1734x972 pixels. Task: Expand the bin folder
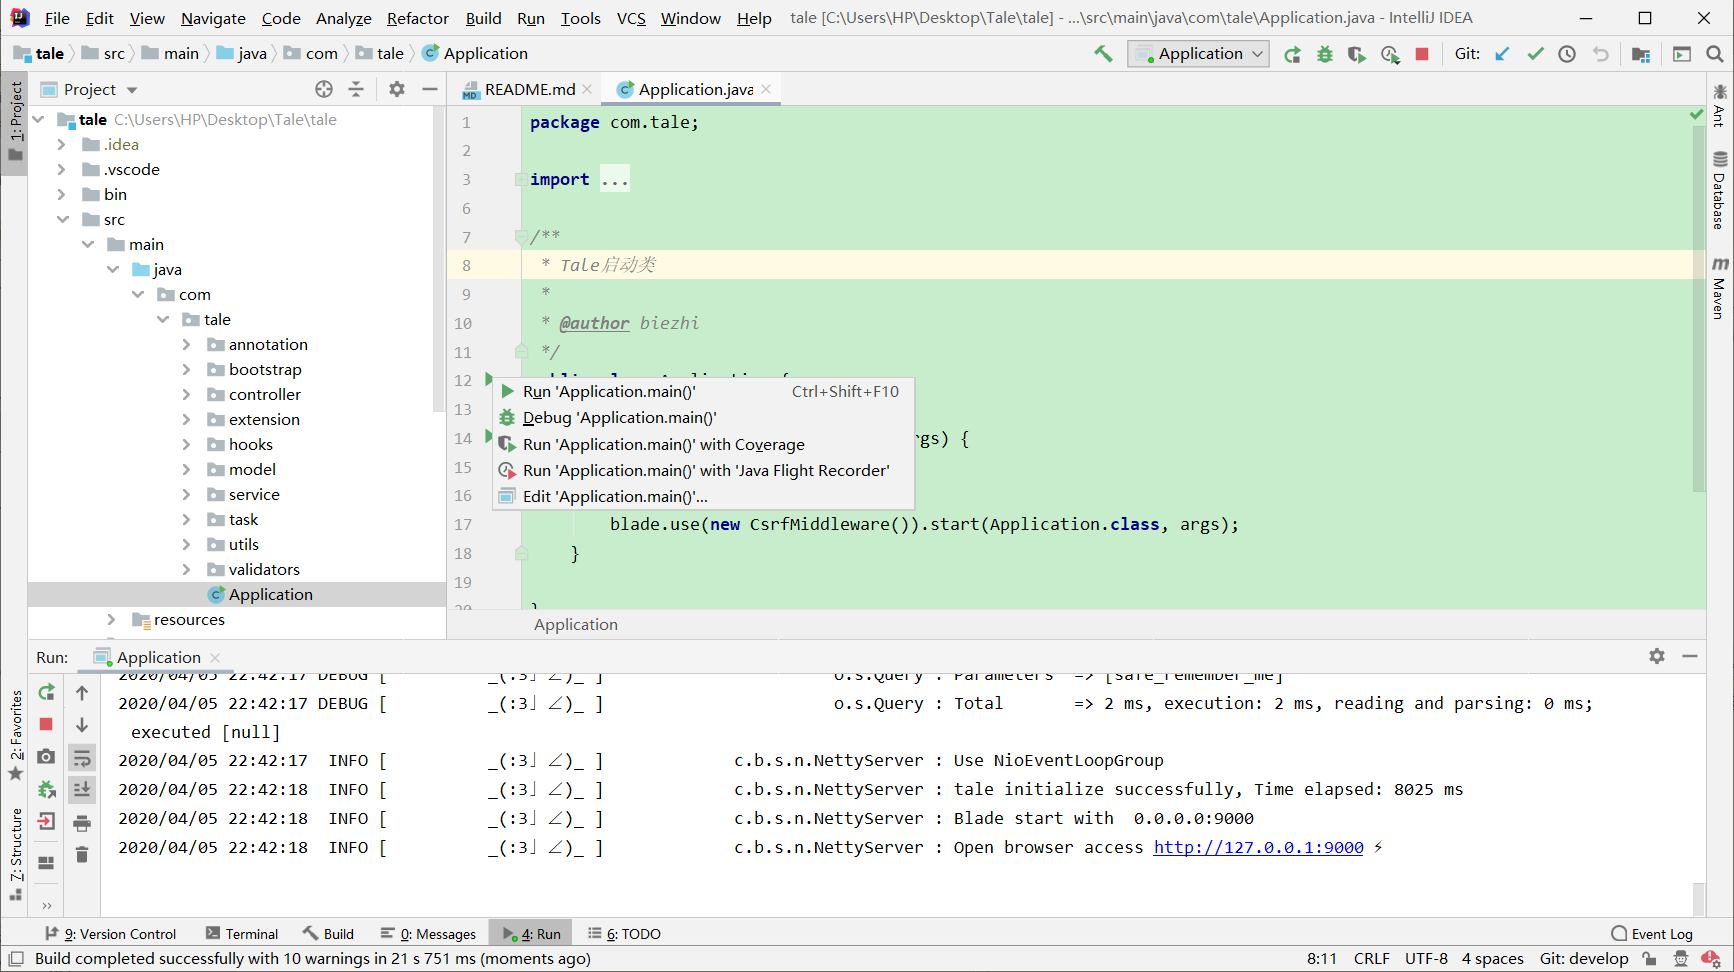(61, 195)
